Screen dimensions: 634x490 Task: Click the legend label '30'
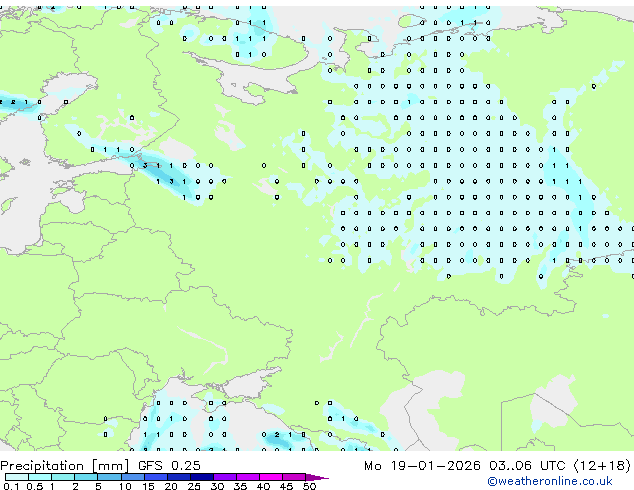point(217,486)
